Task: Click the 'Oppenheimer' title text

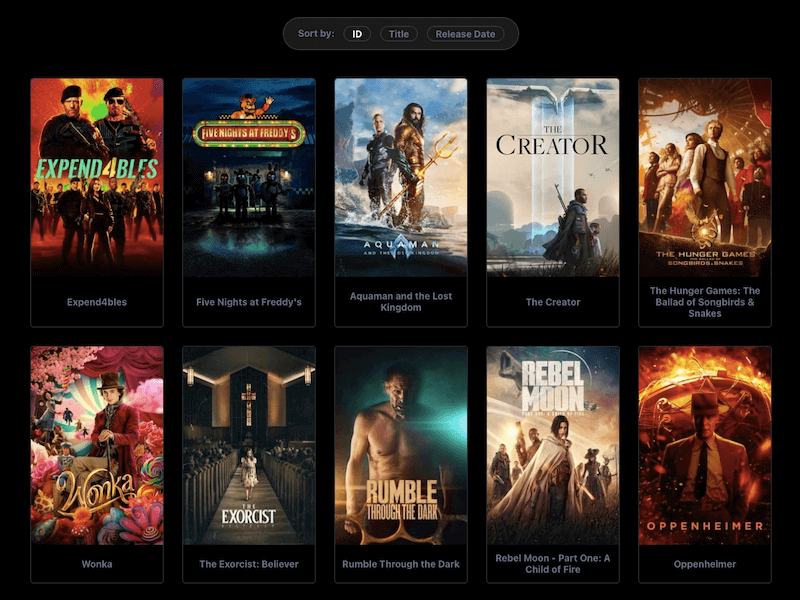Action: point(705,564)
